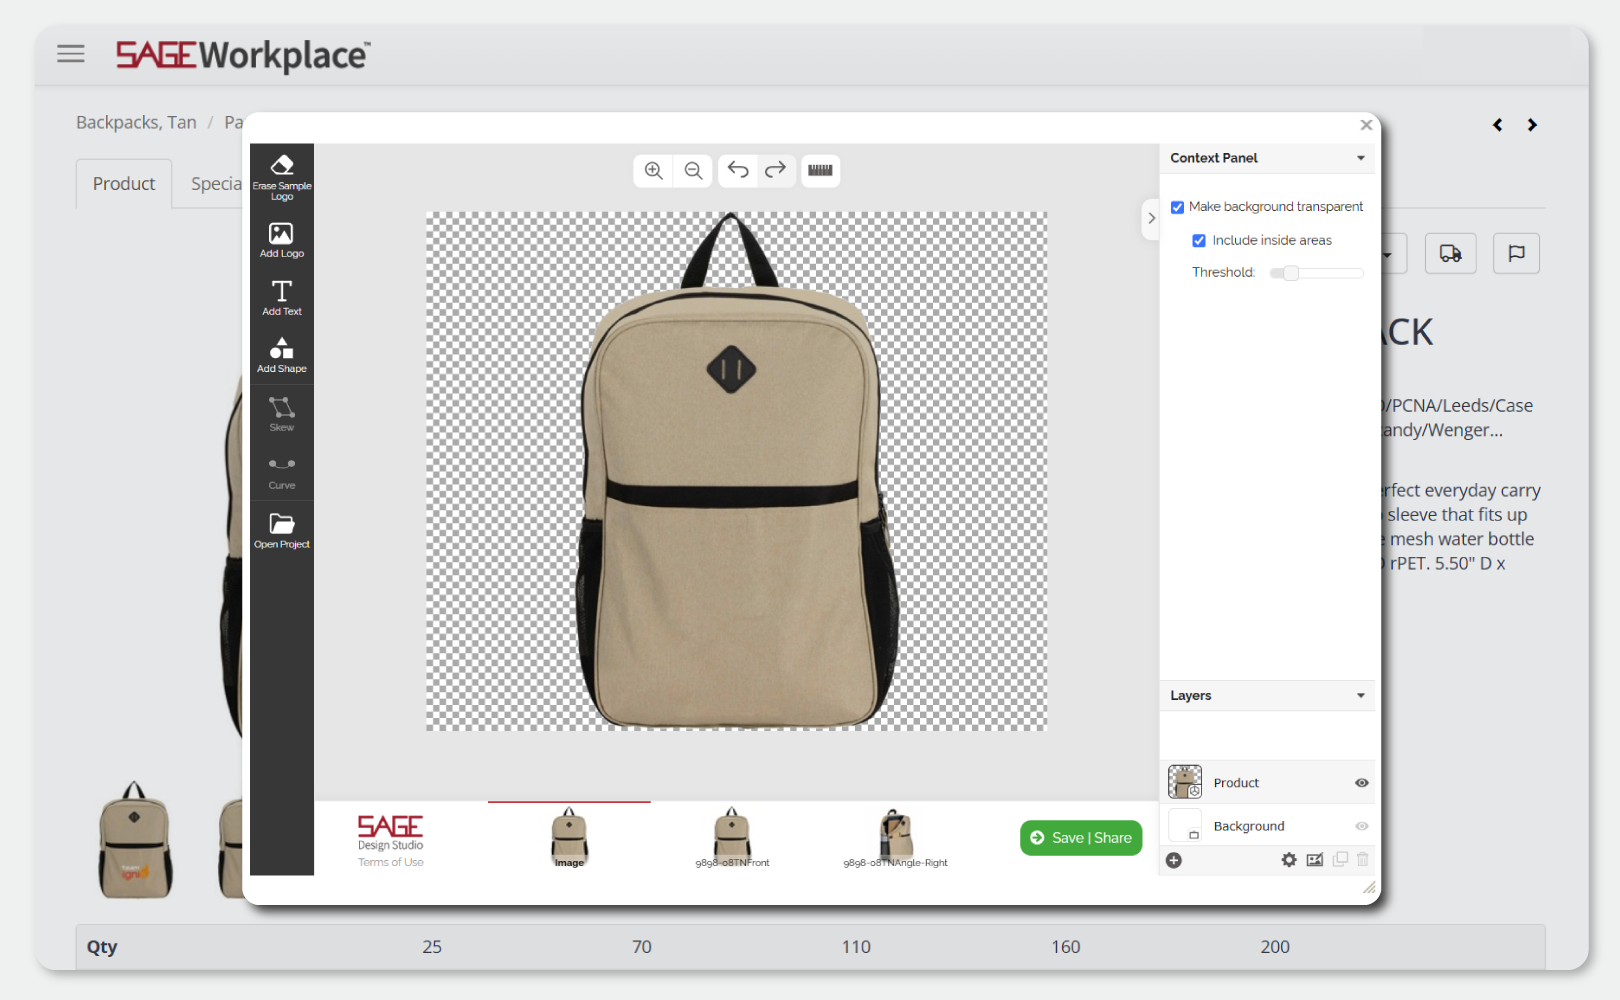
Task: Show the Background layer with eye icon
Action: [1361, 826]
